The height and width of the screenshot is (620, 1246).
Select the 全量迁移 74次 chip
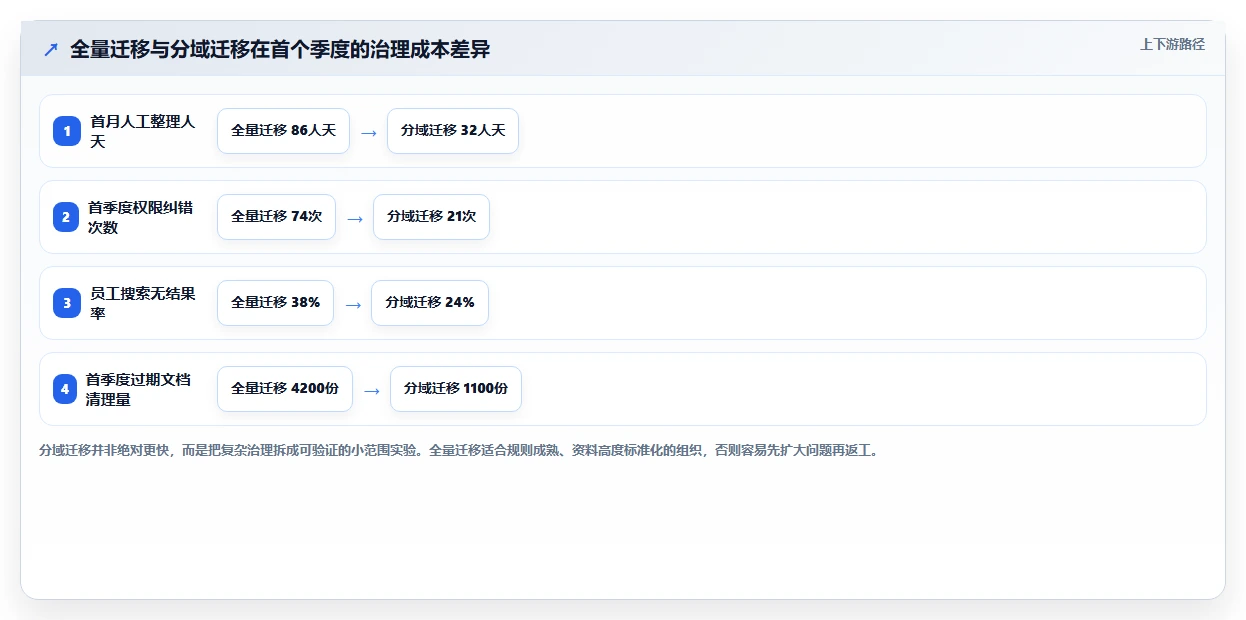click(276, 217)
